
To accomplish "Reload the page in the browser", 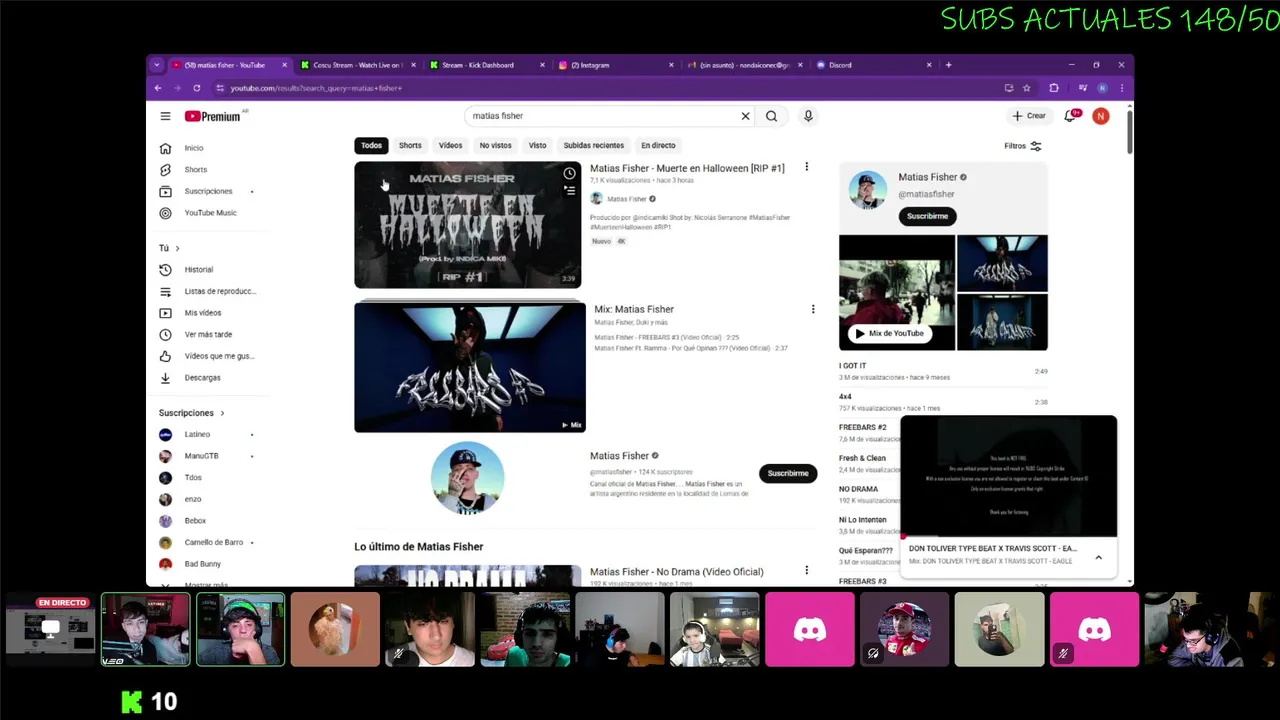I will pos(196,88).
